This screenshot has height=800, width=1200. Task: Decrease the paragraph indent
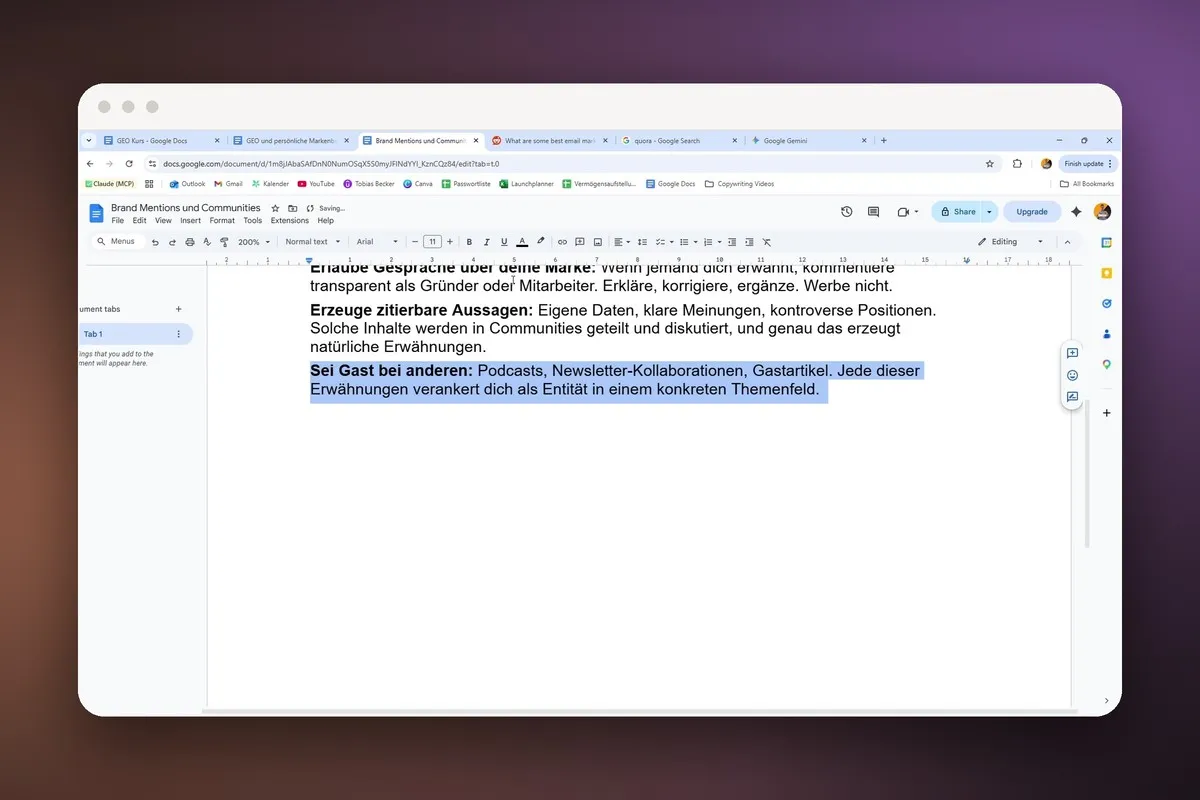point(732,242)
